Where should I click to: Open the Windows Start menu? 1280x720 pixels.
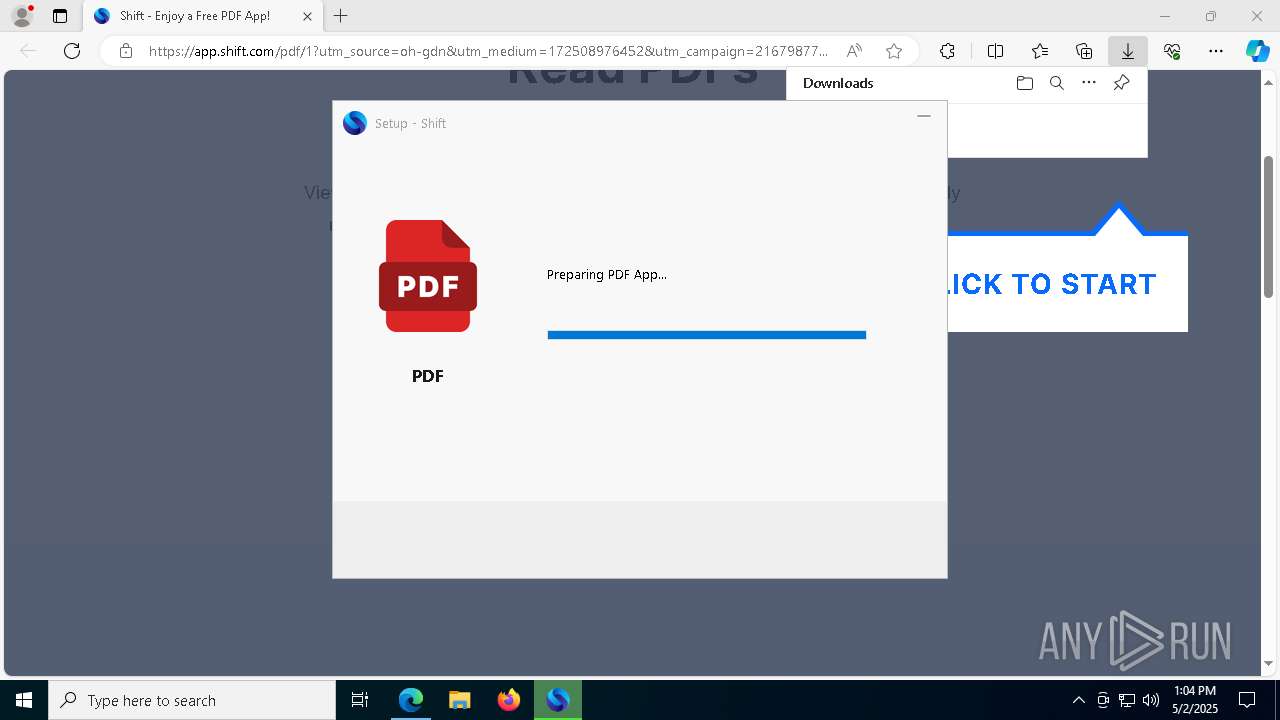point(24,700)
